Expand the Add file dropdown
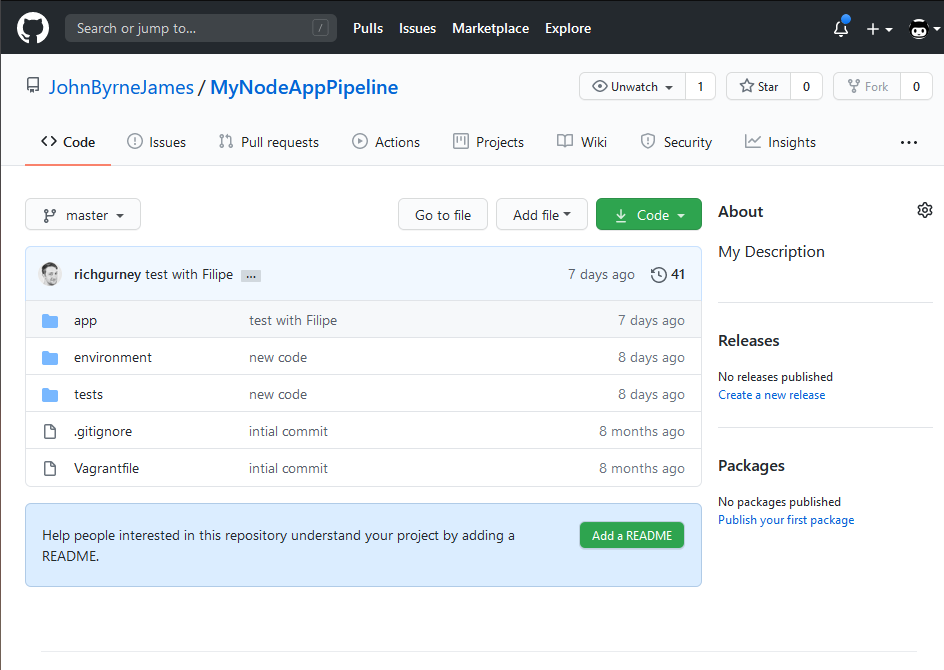Image resolution: width=944 pixels, height=670 pixels. [542, 214]
